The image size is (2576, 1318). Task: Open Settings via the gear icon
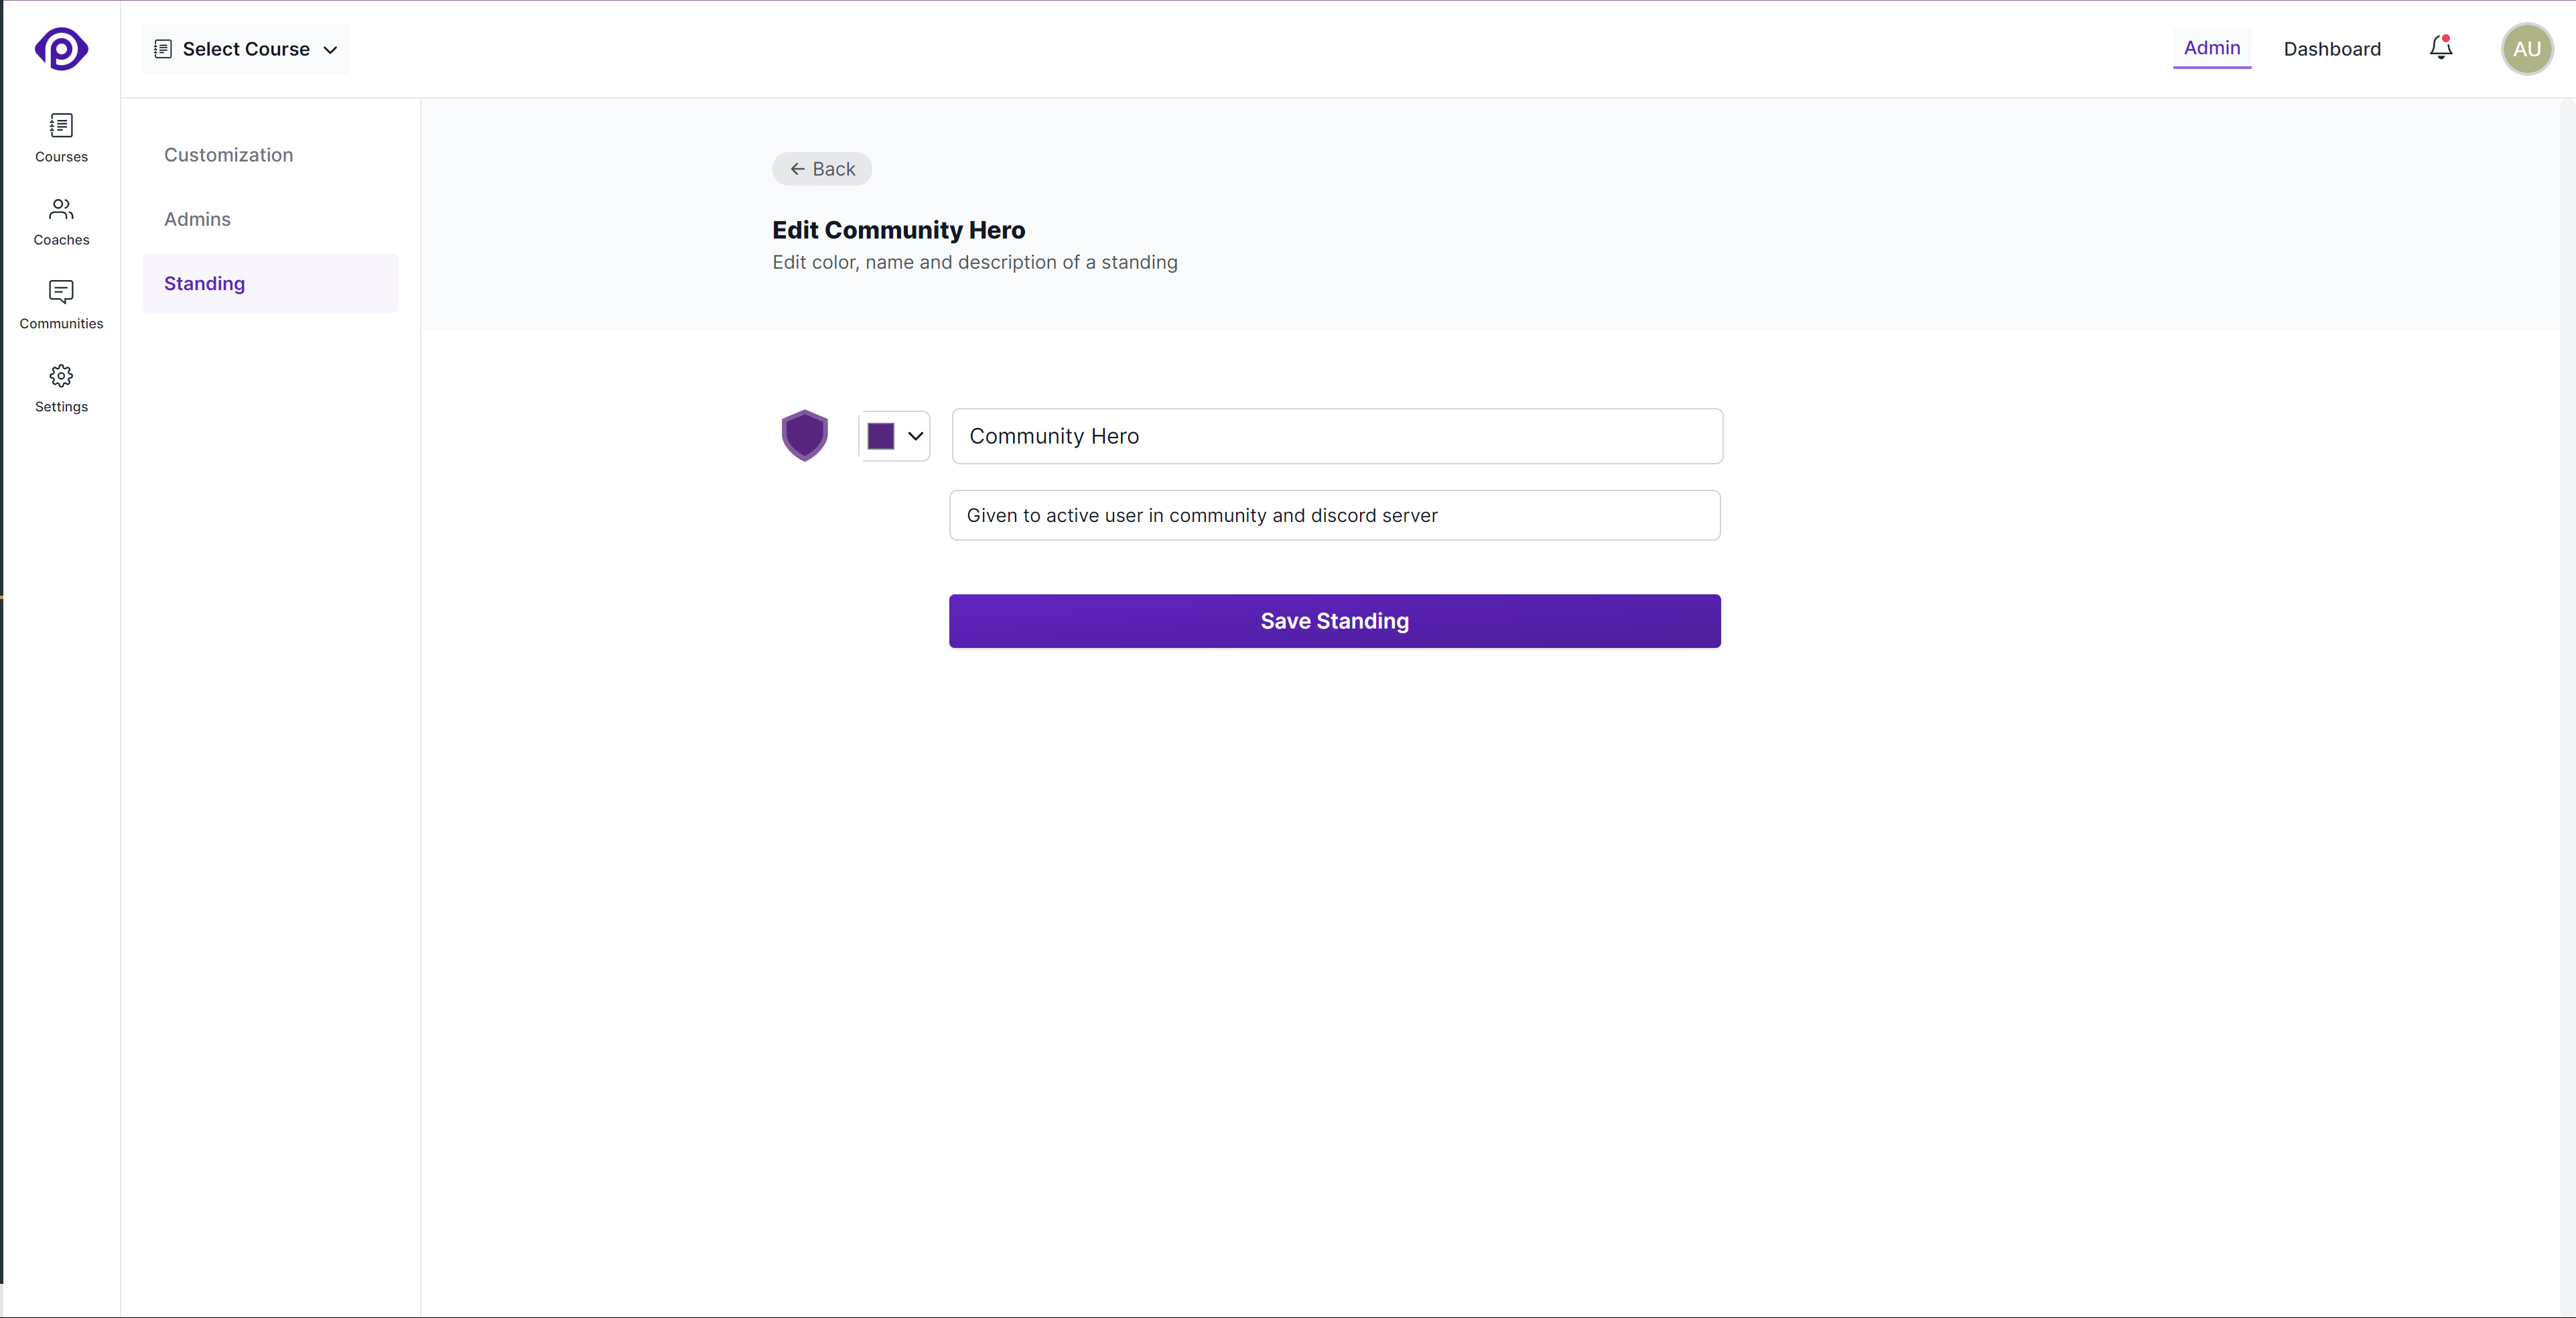[61, 388]
